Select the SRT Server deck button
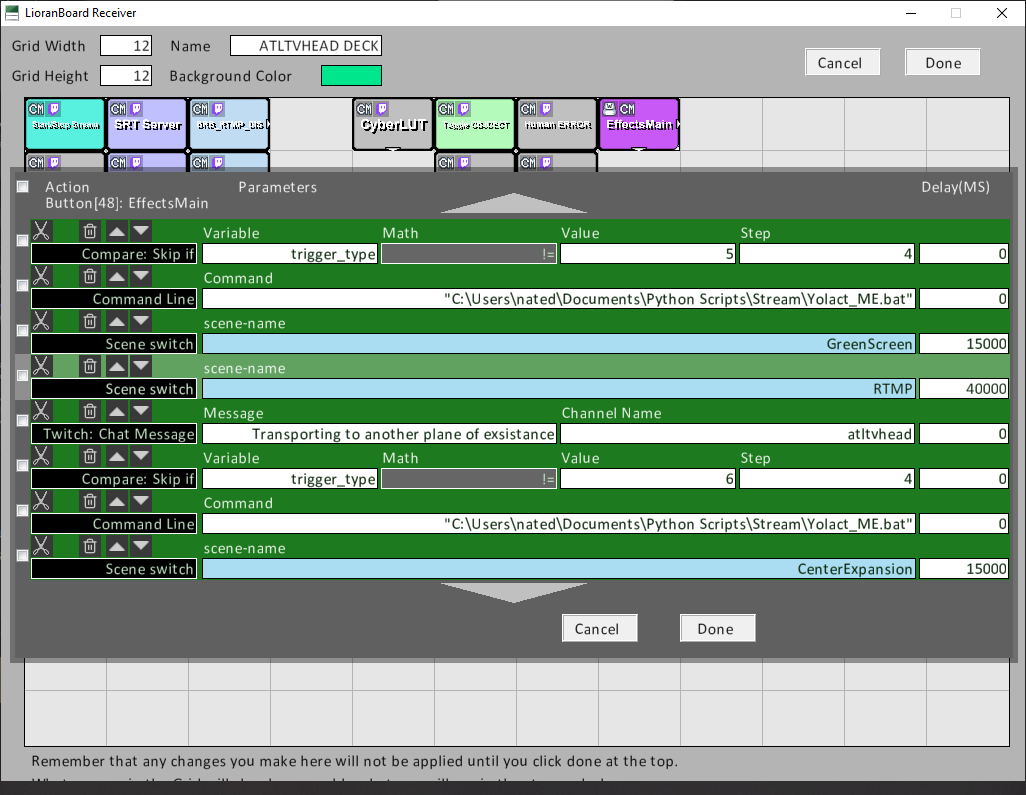This screenshot has width=1026, height=795. click(147, 124)
